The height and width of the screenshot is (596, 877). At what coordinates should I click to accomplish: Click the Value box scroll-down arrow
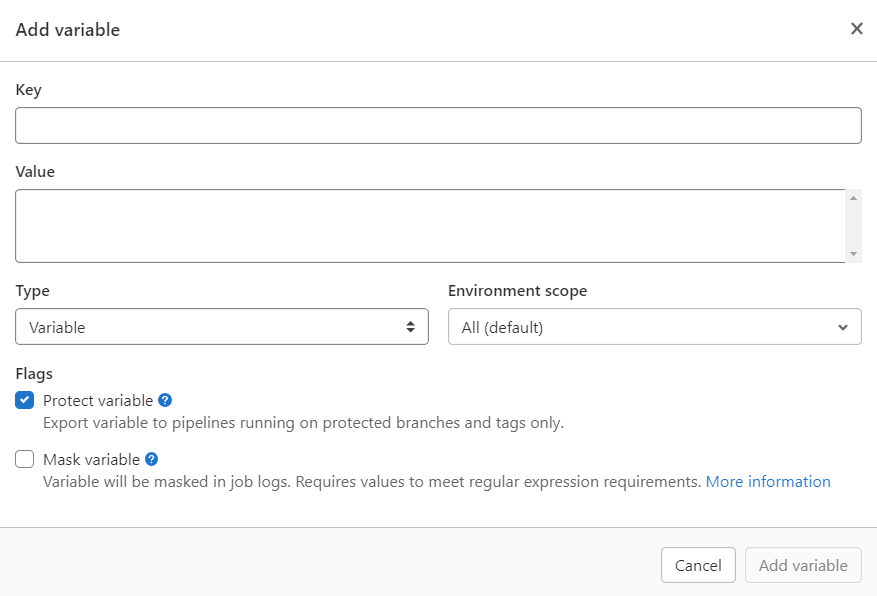pos(853,254)
